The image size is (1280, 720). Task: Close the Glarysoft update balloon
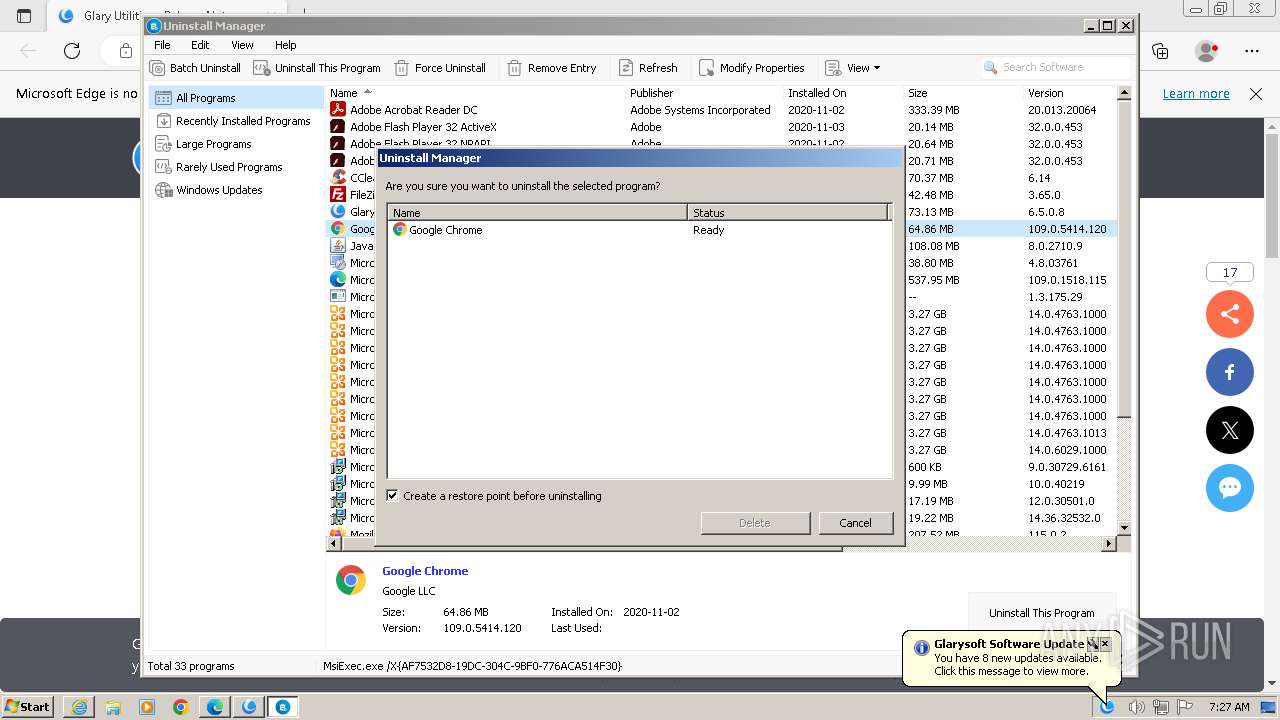click(1105, 645)
